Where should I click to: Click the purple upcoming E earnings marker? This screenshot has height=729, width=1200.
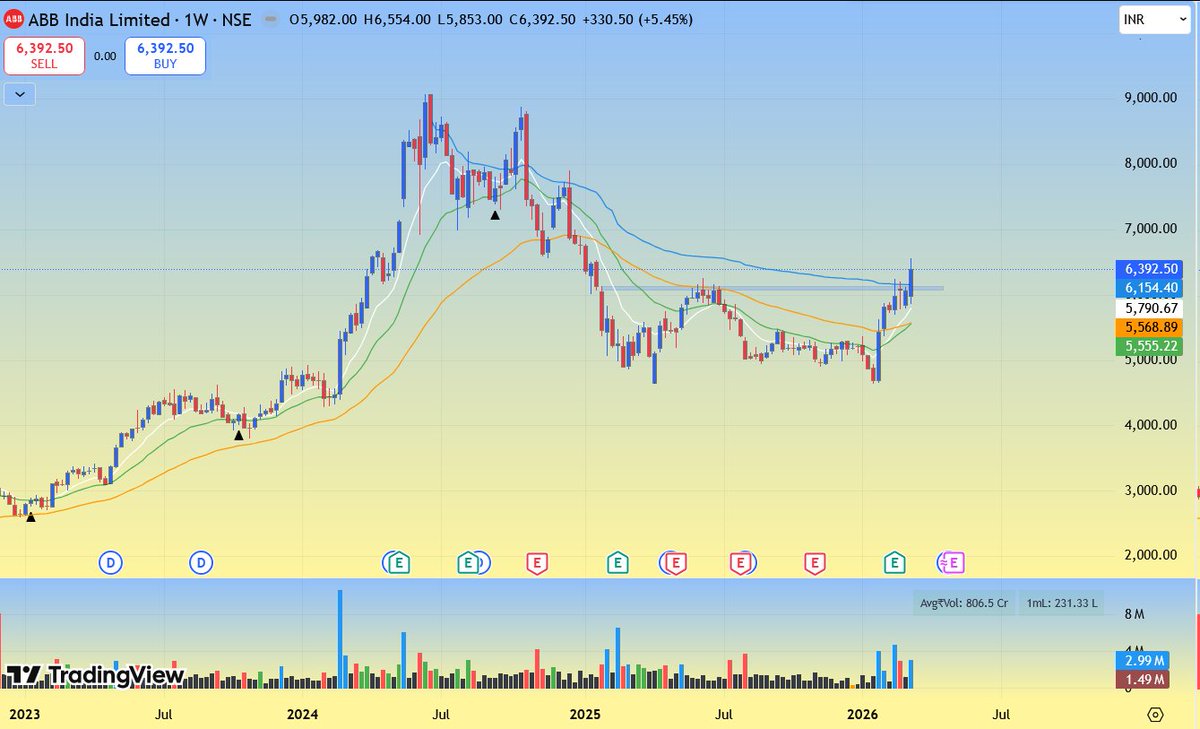[953, 564]
